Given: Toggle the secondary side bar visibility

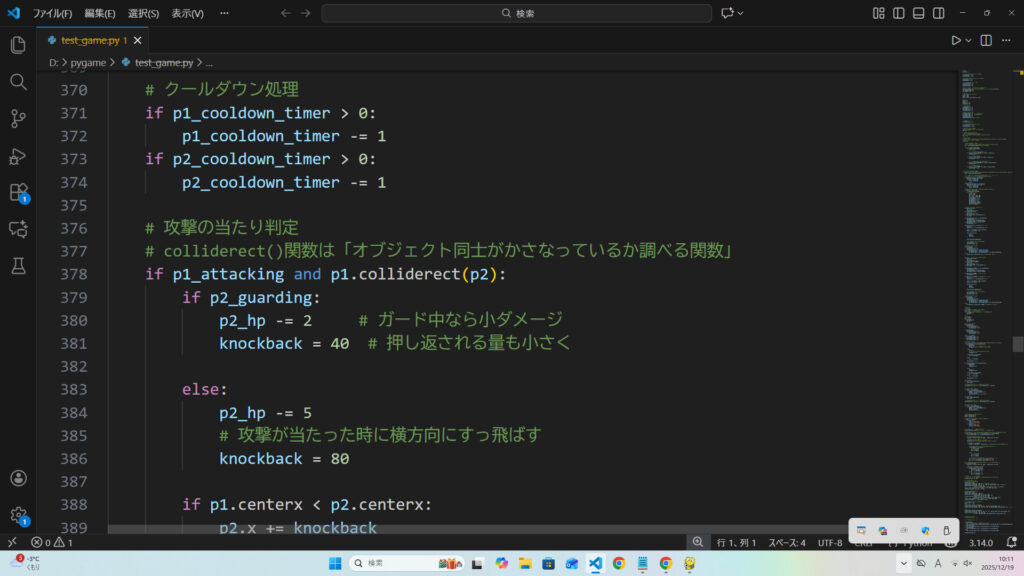Looking at the screenshot, I should [x=939, y=13].
